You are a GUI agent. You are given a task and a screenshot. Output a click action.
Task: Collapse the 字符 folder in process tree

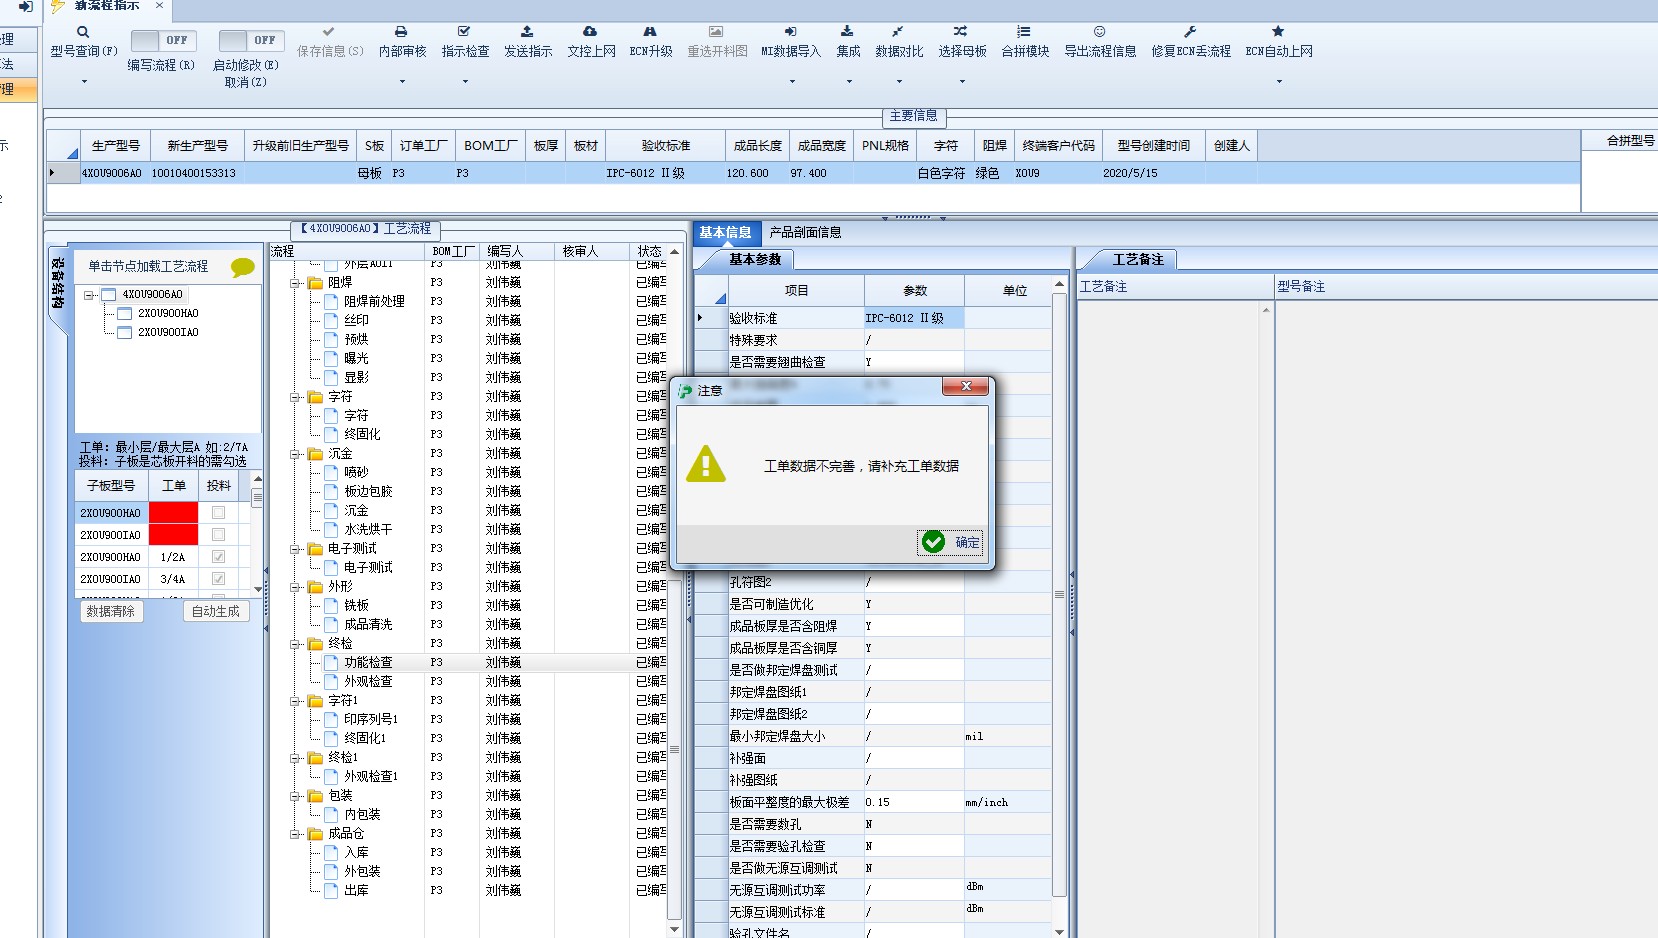(x=296, y=397)
